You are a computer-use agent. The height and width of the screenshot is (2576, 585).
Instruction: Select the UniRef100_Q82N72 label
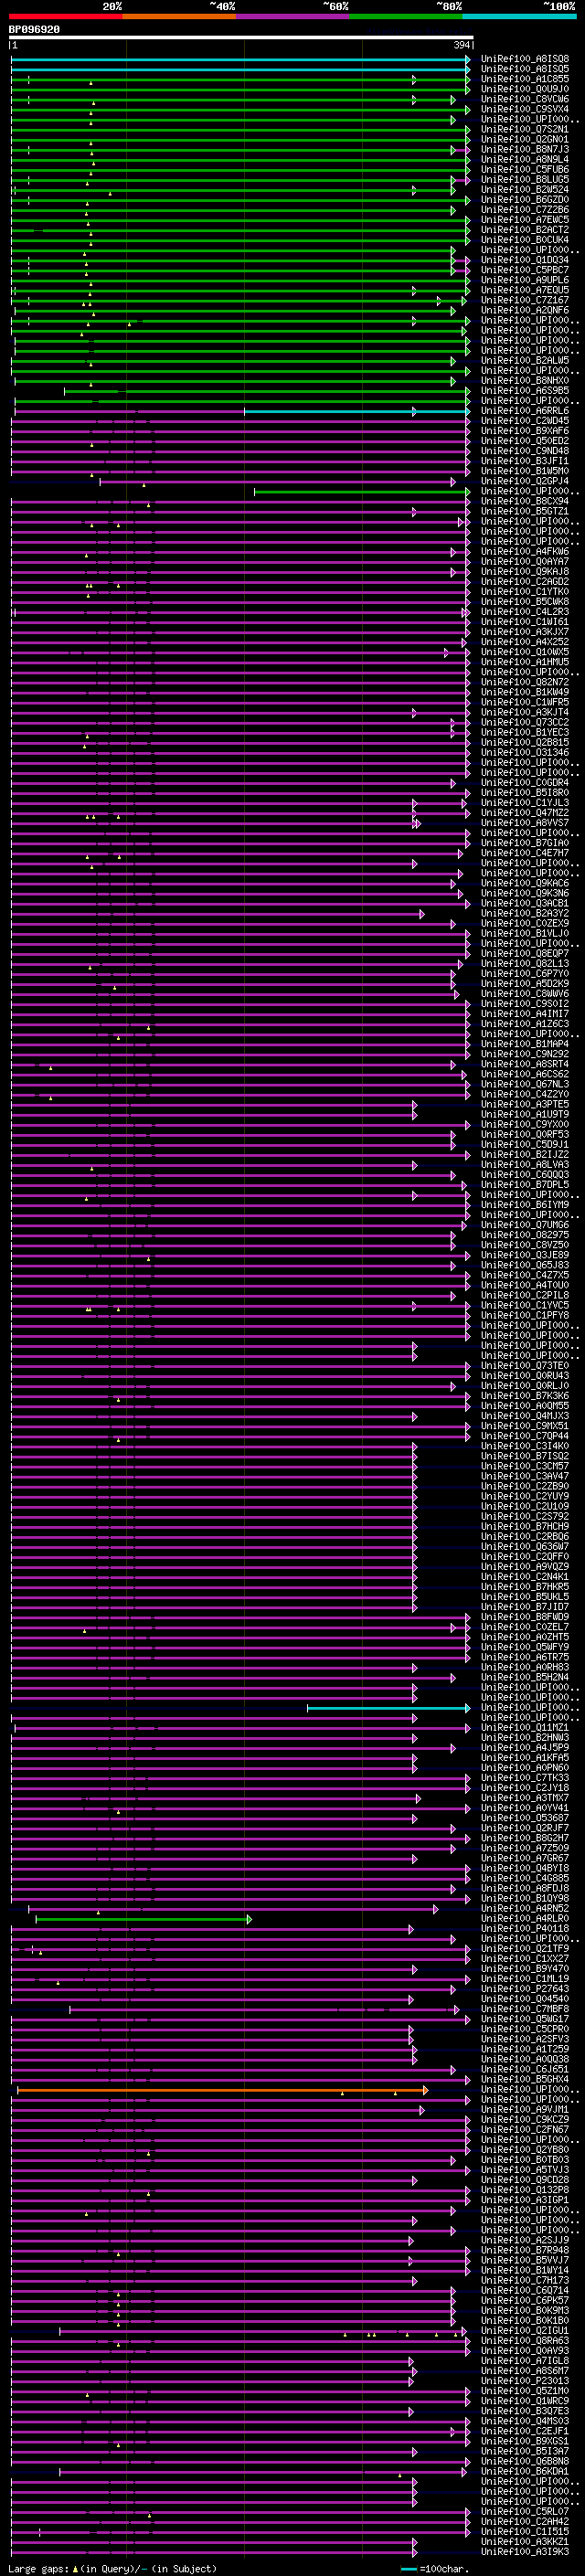pyautogui.click(x=524, y=682)
